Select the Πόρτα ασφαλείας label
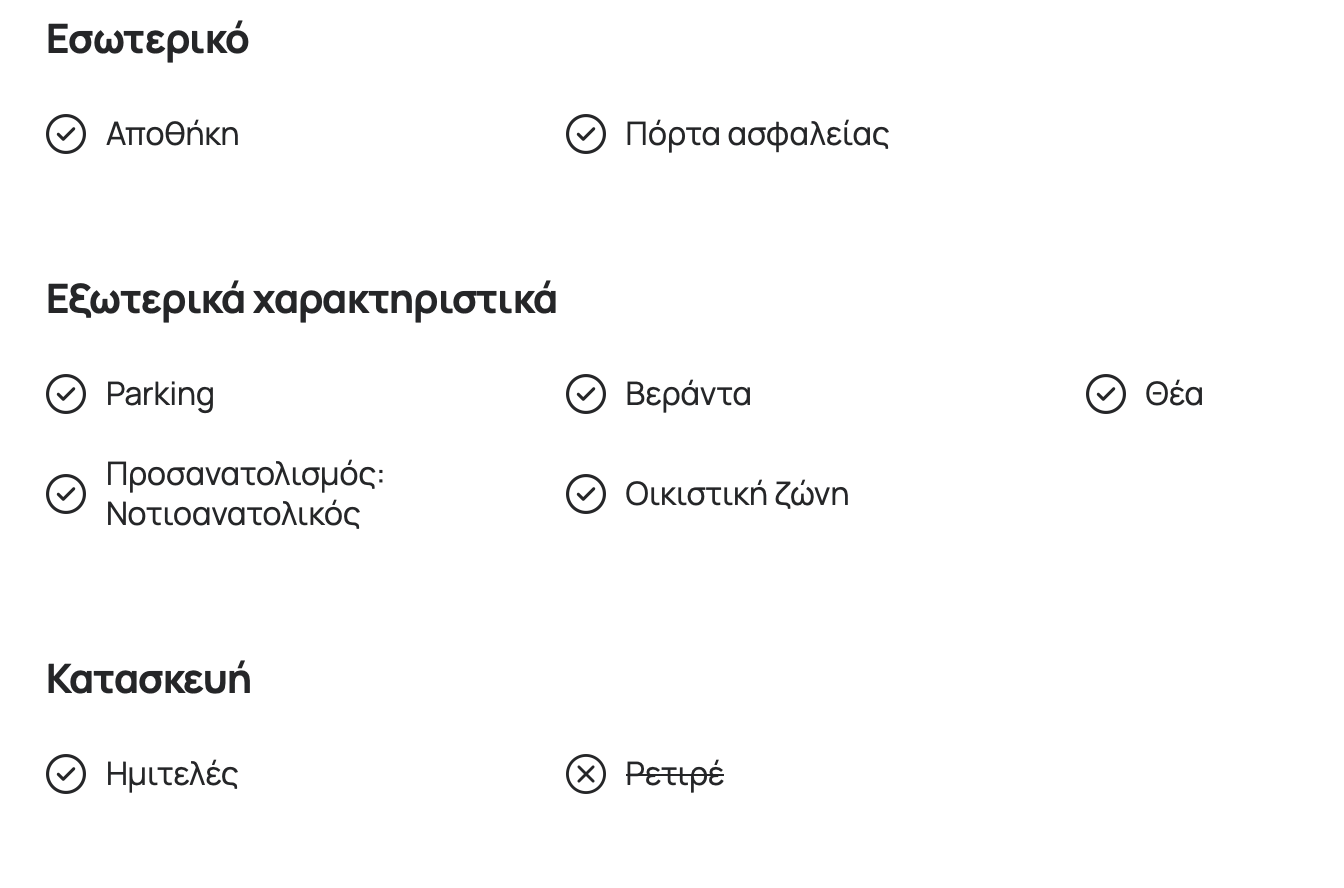Screen dimensions: 1344x888 coord(757,134)
